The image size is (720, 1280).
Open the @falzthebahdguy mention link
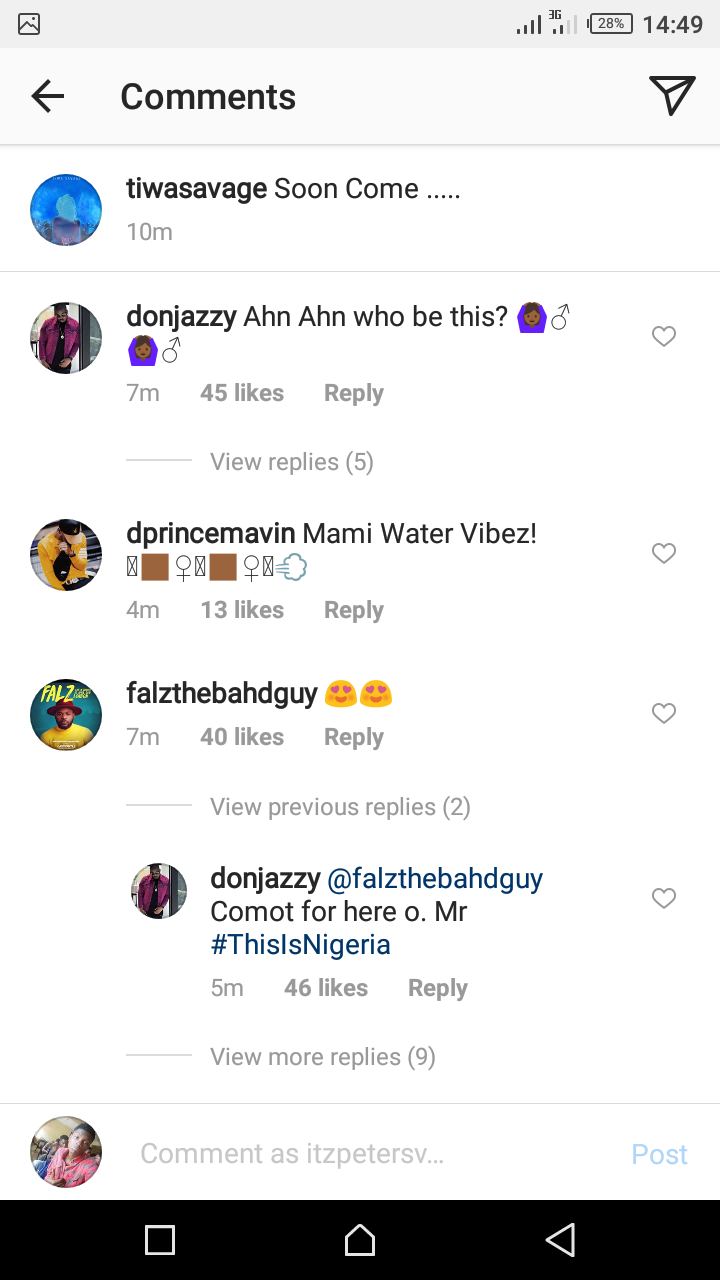tap(435, 879)
